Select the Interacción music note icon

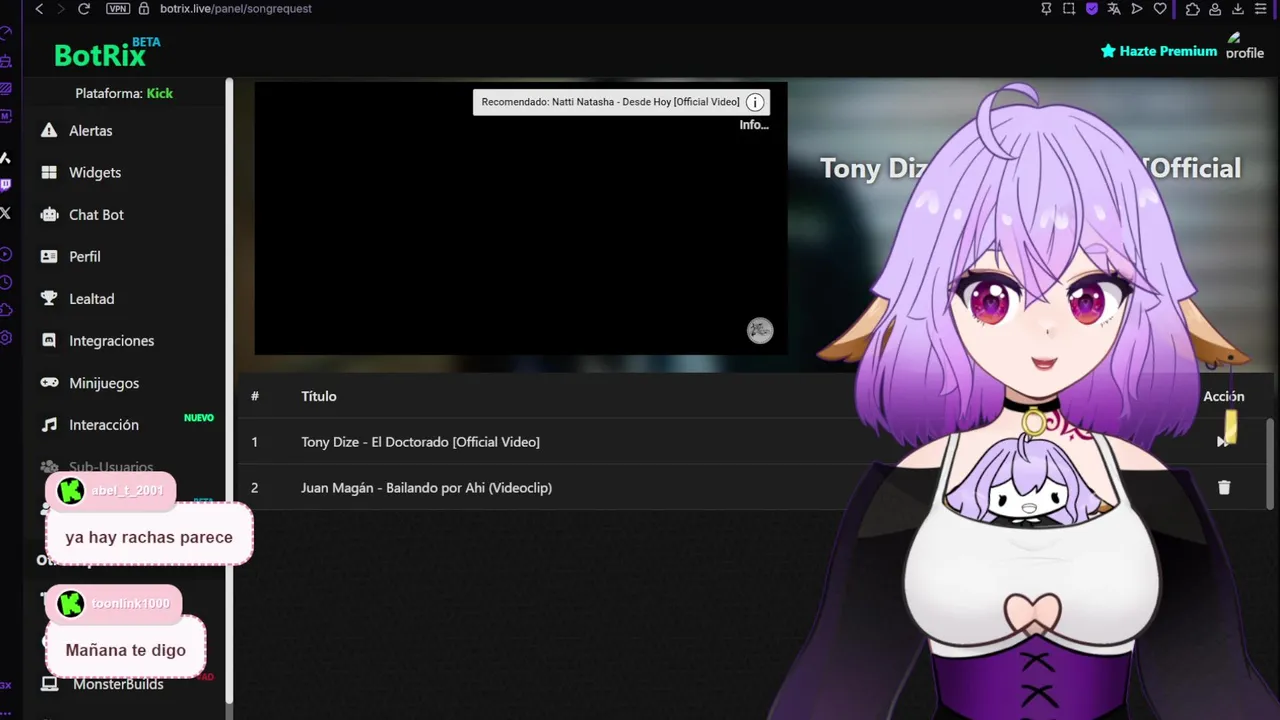click(49, 425)
